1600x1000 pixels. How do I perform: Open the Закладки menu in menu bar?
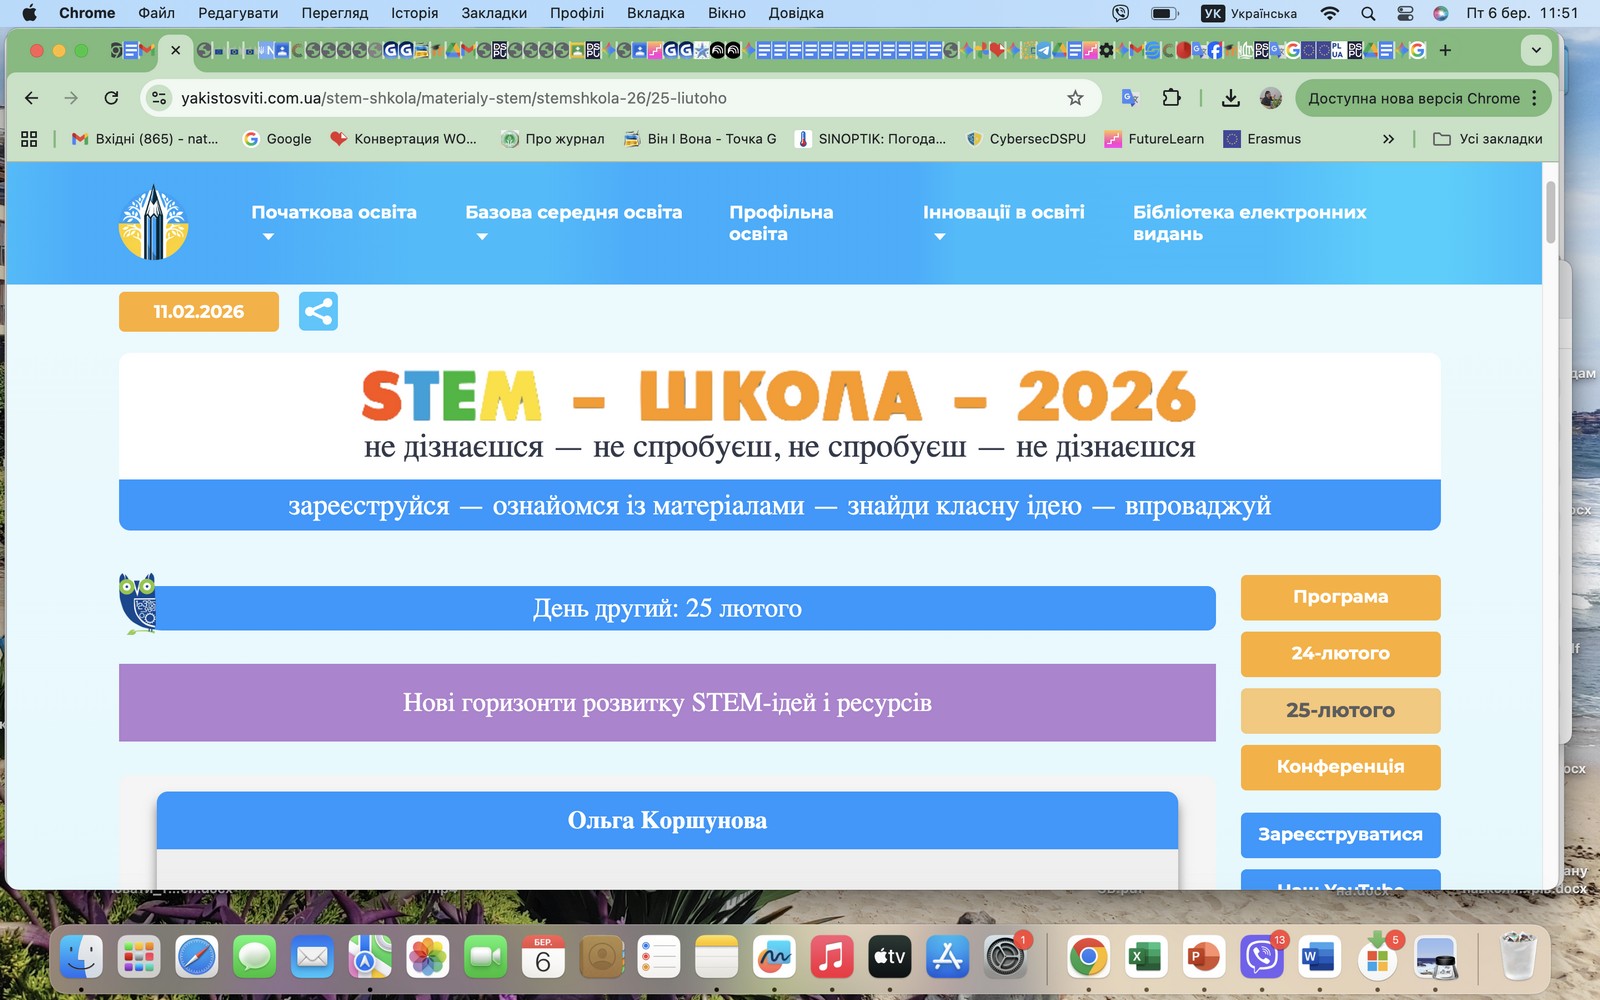coord(494,13)
